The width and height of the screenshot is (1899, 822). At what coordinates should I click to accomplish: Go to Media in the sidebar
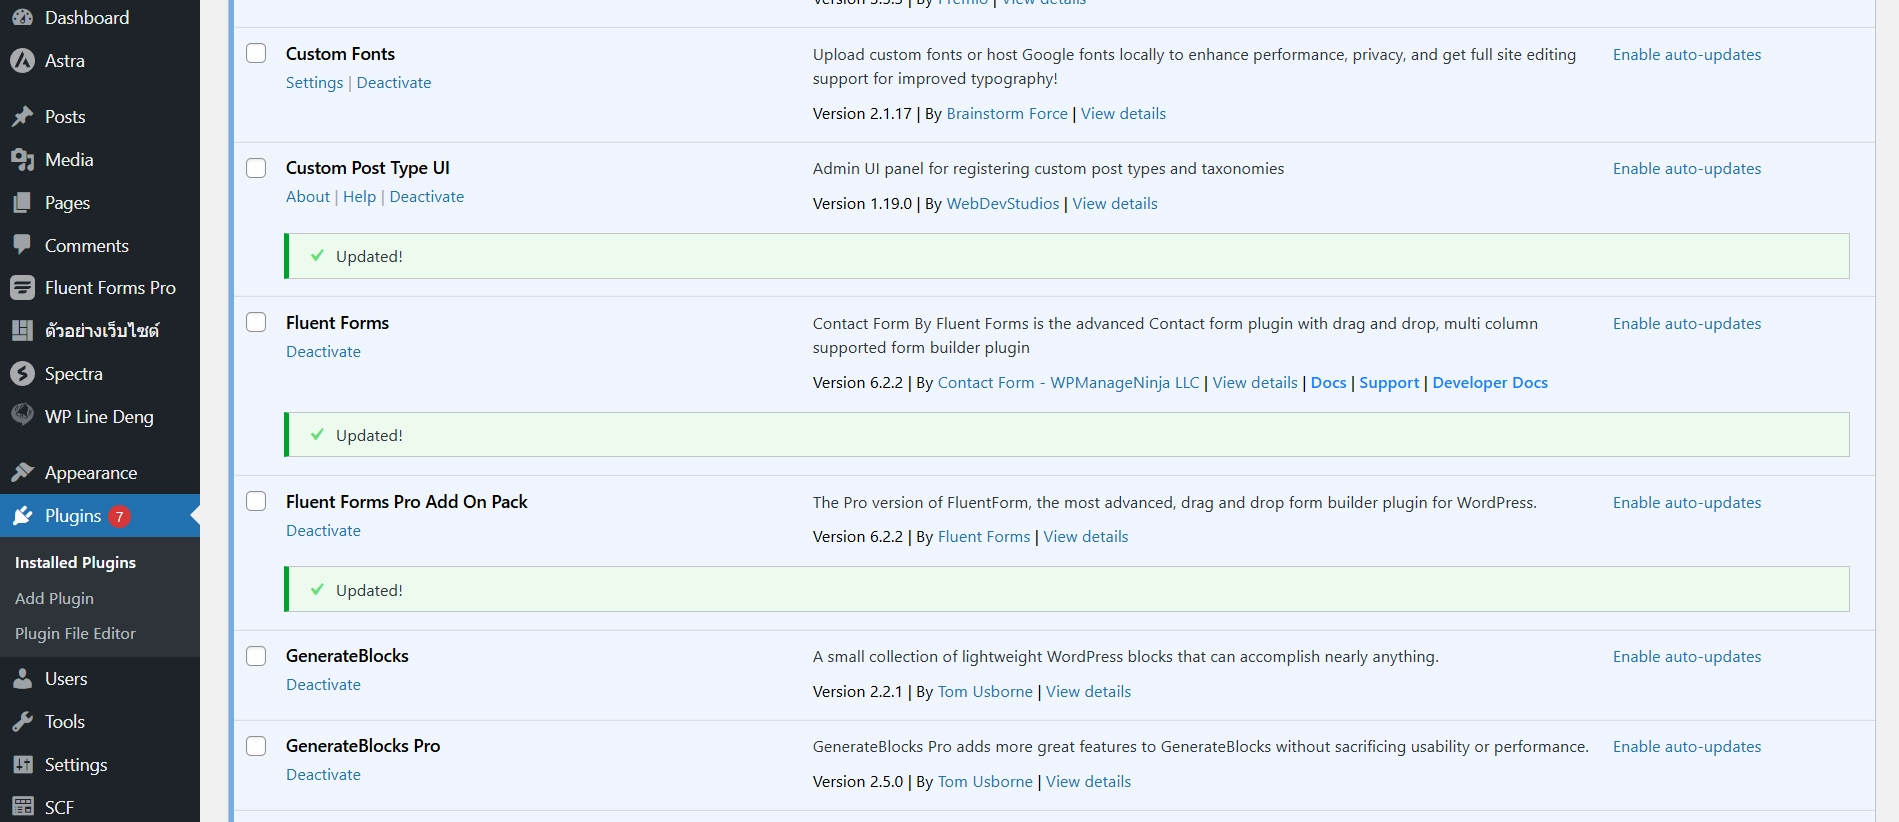click(x=69, y=160)
